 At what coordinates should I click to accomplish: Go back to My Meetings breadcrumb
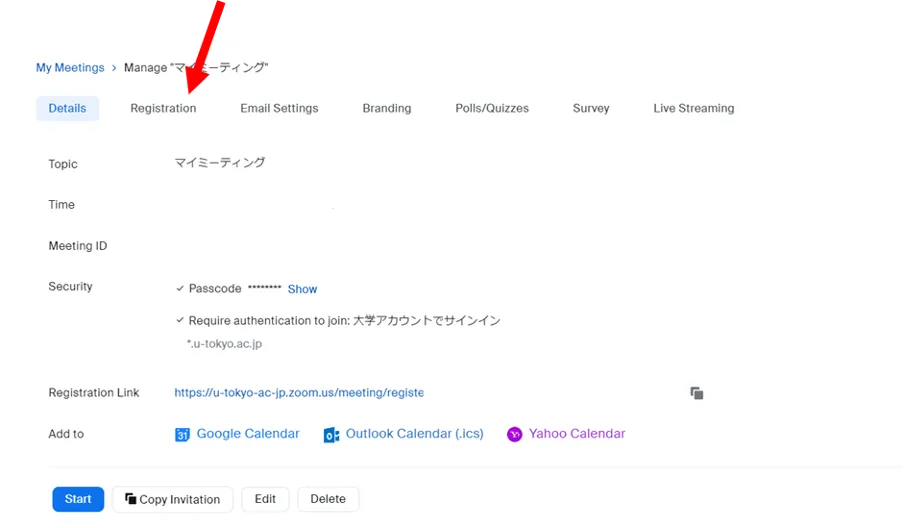tap(70, 68)
